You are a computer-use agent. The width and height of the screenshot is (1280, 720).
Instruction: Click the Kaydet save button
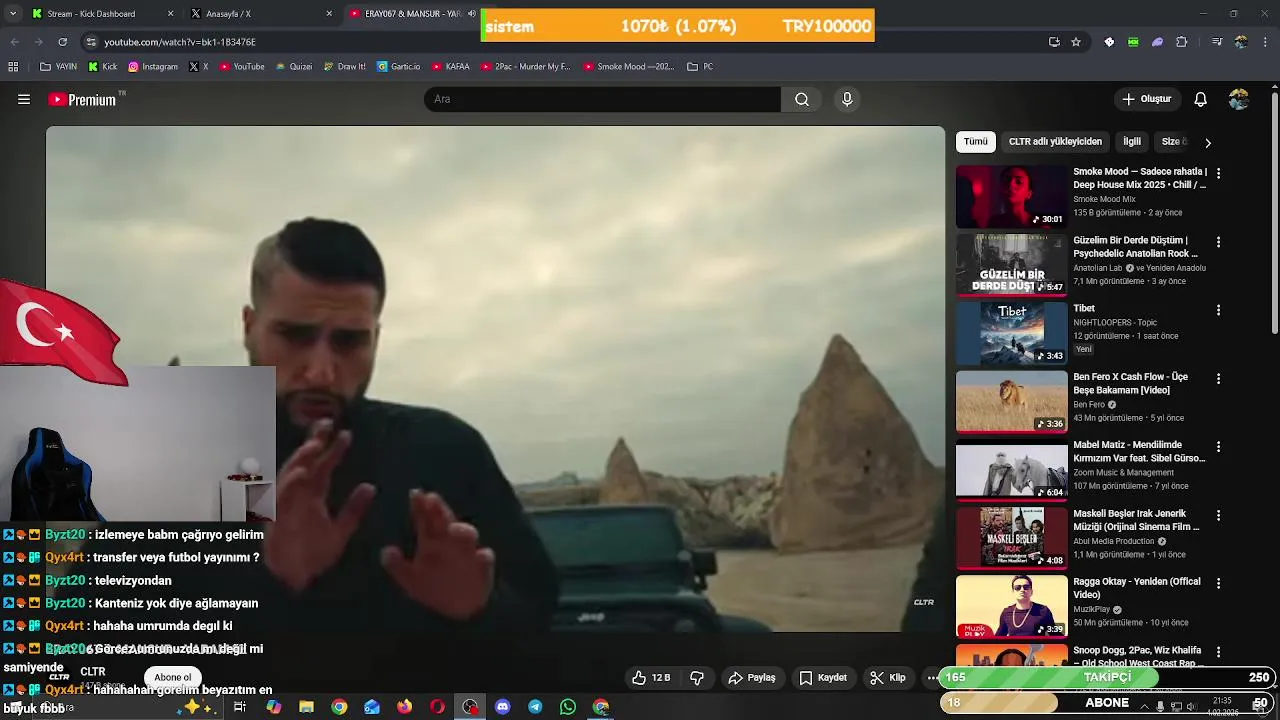pyautogui.click(x=823, y=678)
